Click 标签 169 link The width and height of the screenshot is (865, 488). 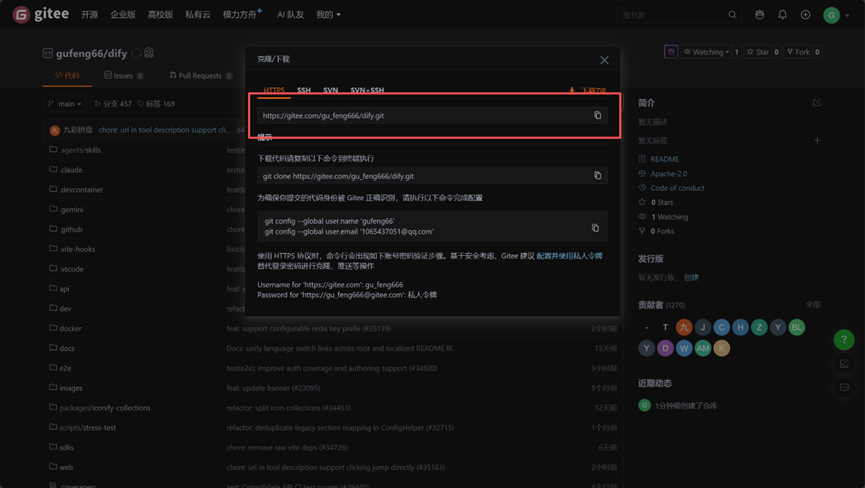pyautogui.click(x=156, y=104)
